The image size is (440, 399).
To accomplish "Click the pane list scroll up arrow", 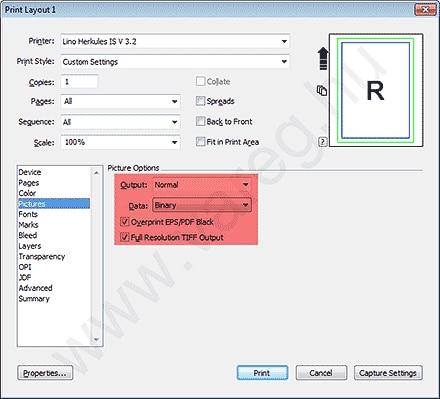I will [x=96, y=173].
